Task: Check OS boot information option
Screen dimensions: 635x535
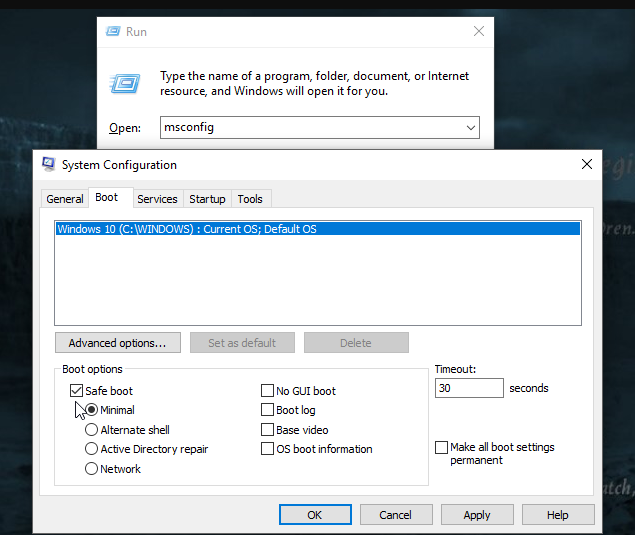Action: point(267,449)
